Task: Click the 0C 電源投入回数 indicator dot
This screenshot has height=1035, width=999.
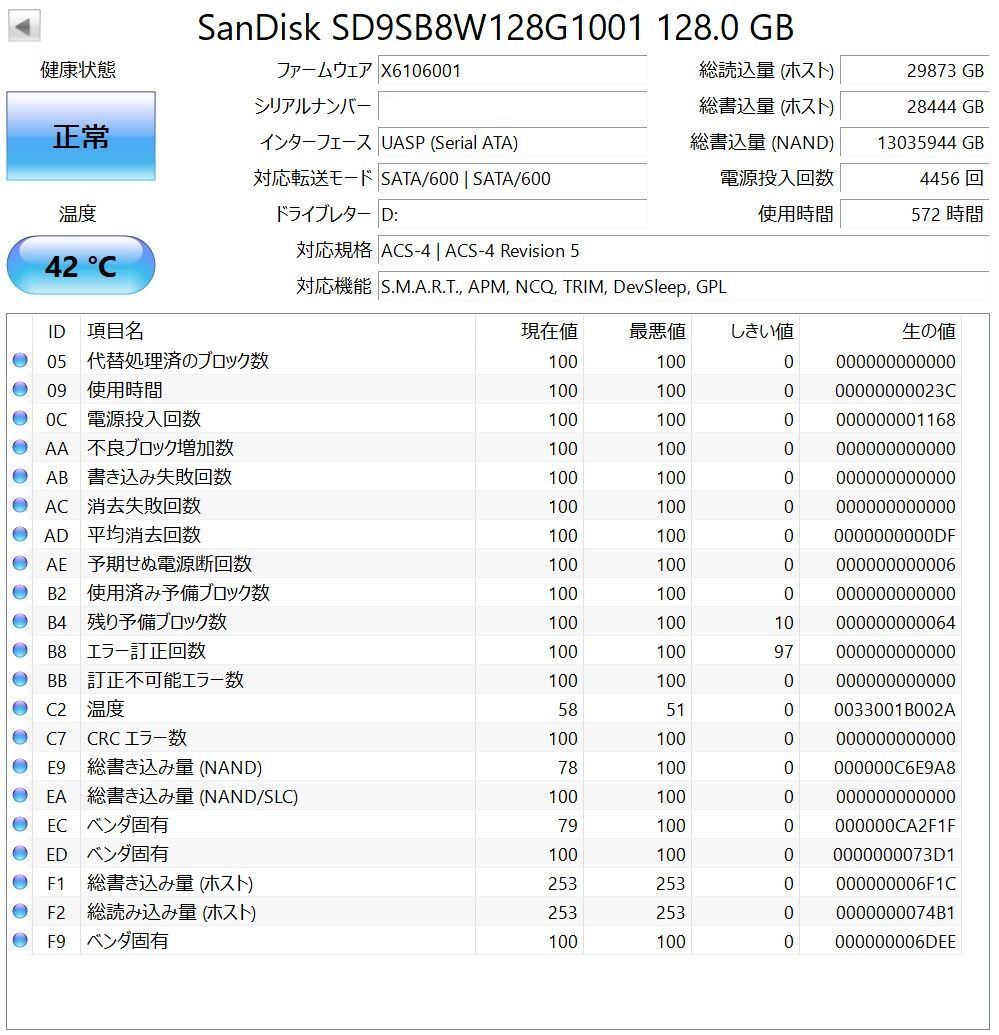Action: (20, 419)
